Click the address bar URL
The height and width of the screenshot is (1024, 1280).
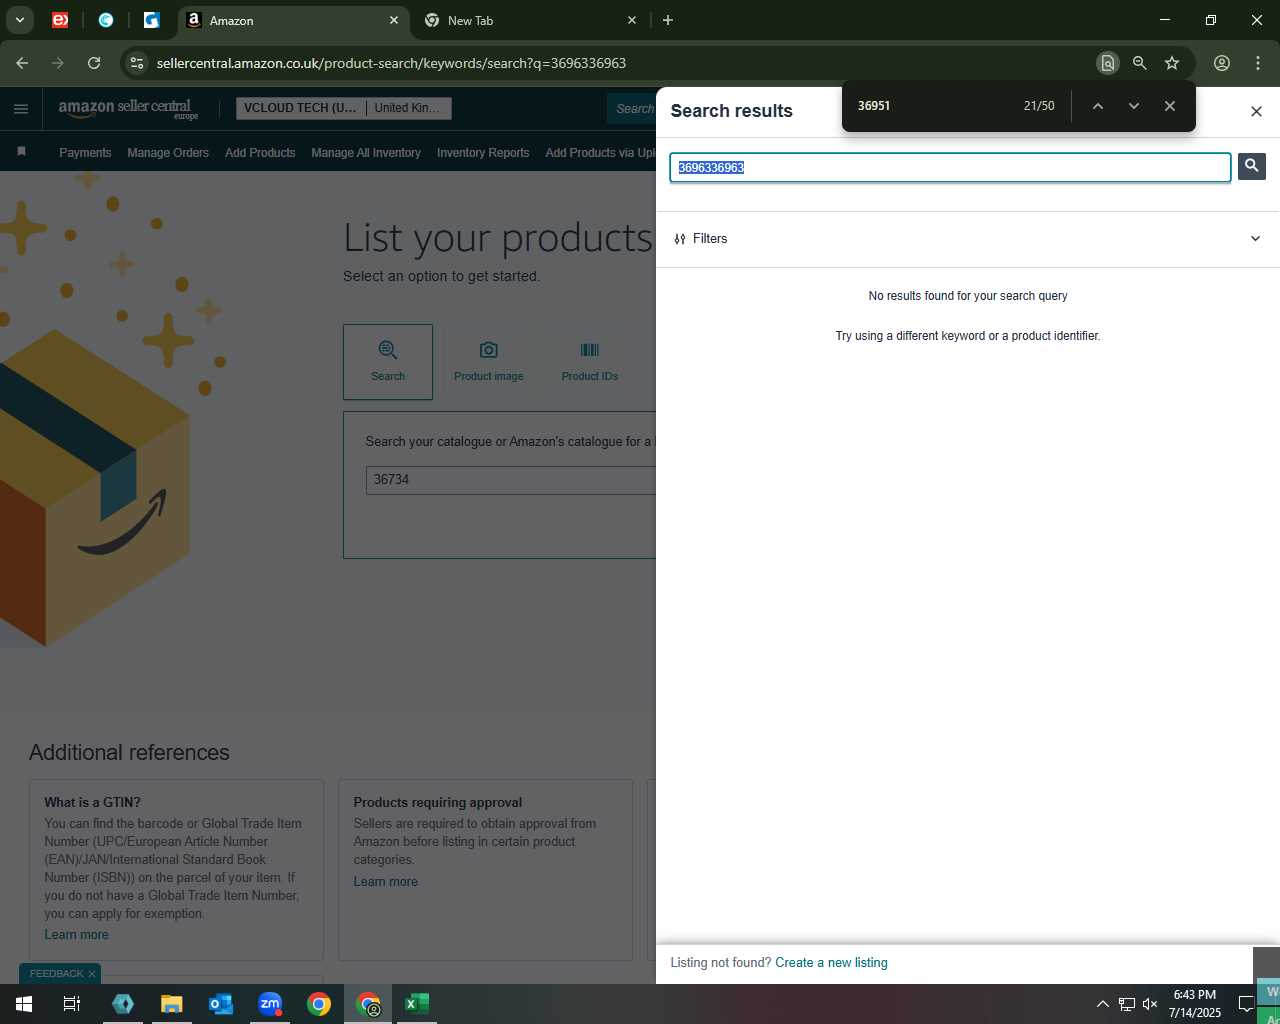(391, 63)
